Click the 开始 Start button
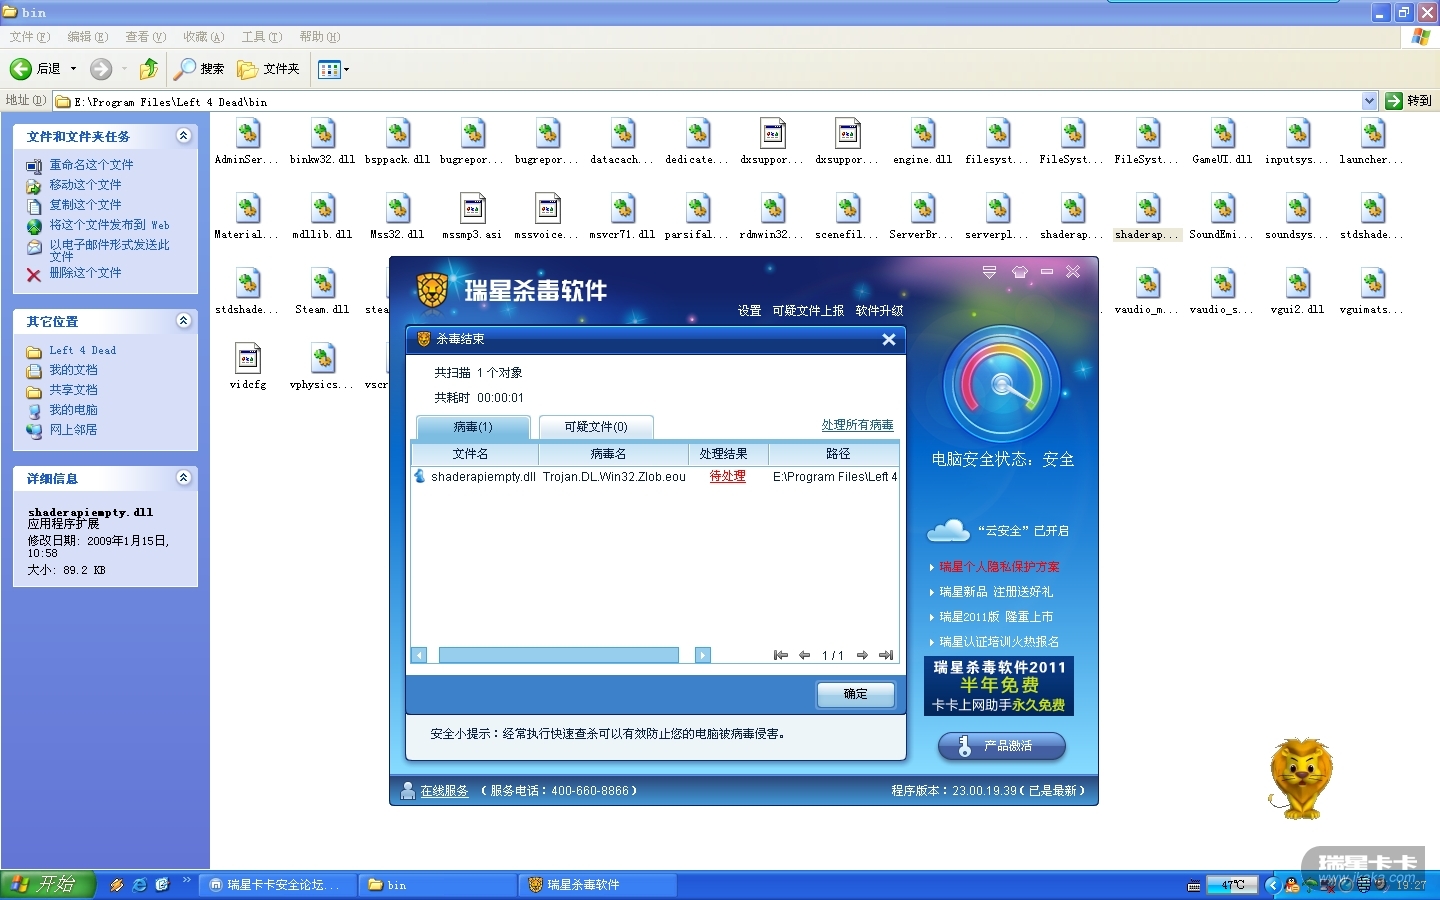The width and height of the screenshot is (1440, 900). point(47,885)
